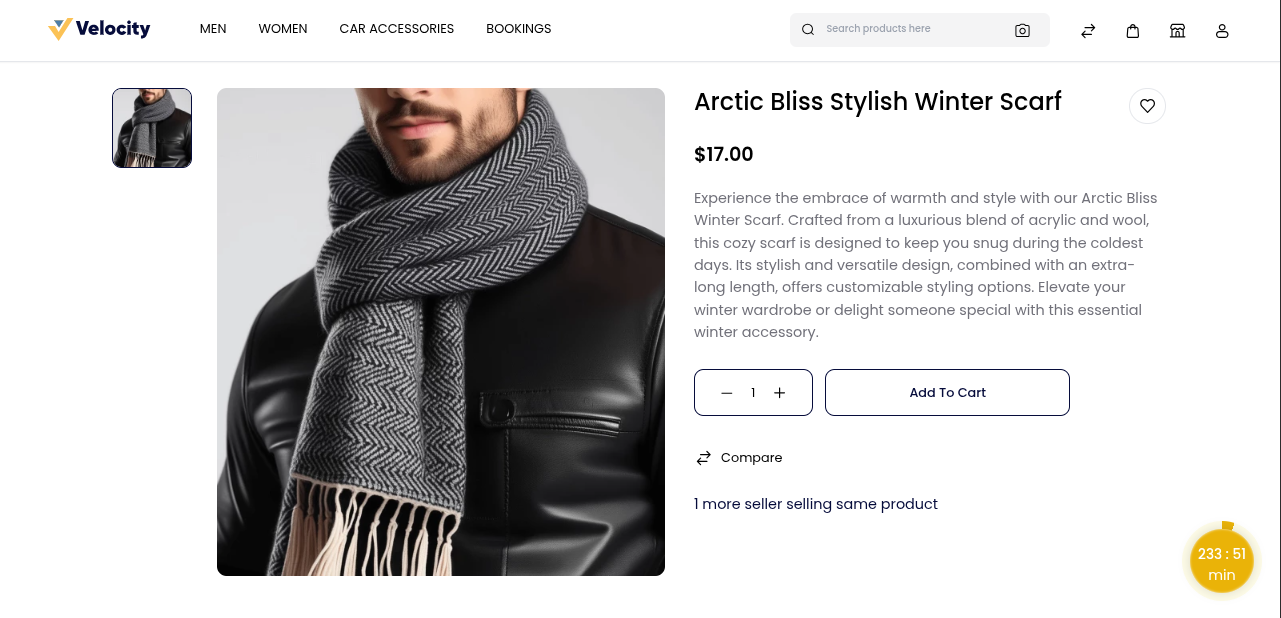
Task: Click the Add To Cart button
Action: (947, 393)
